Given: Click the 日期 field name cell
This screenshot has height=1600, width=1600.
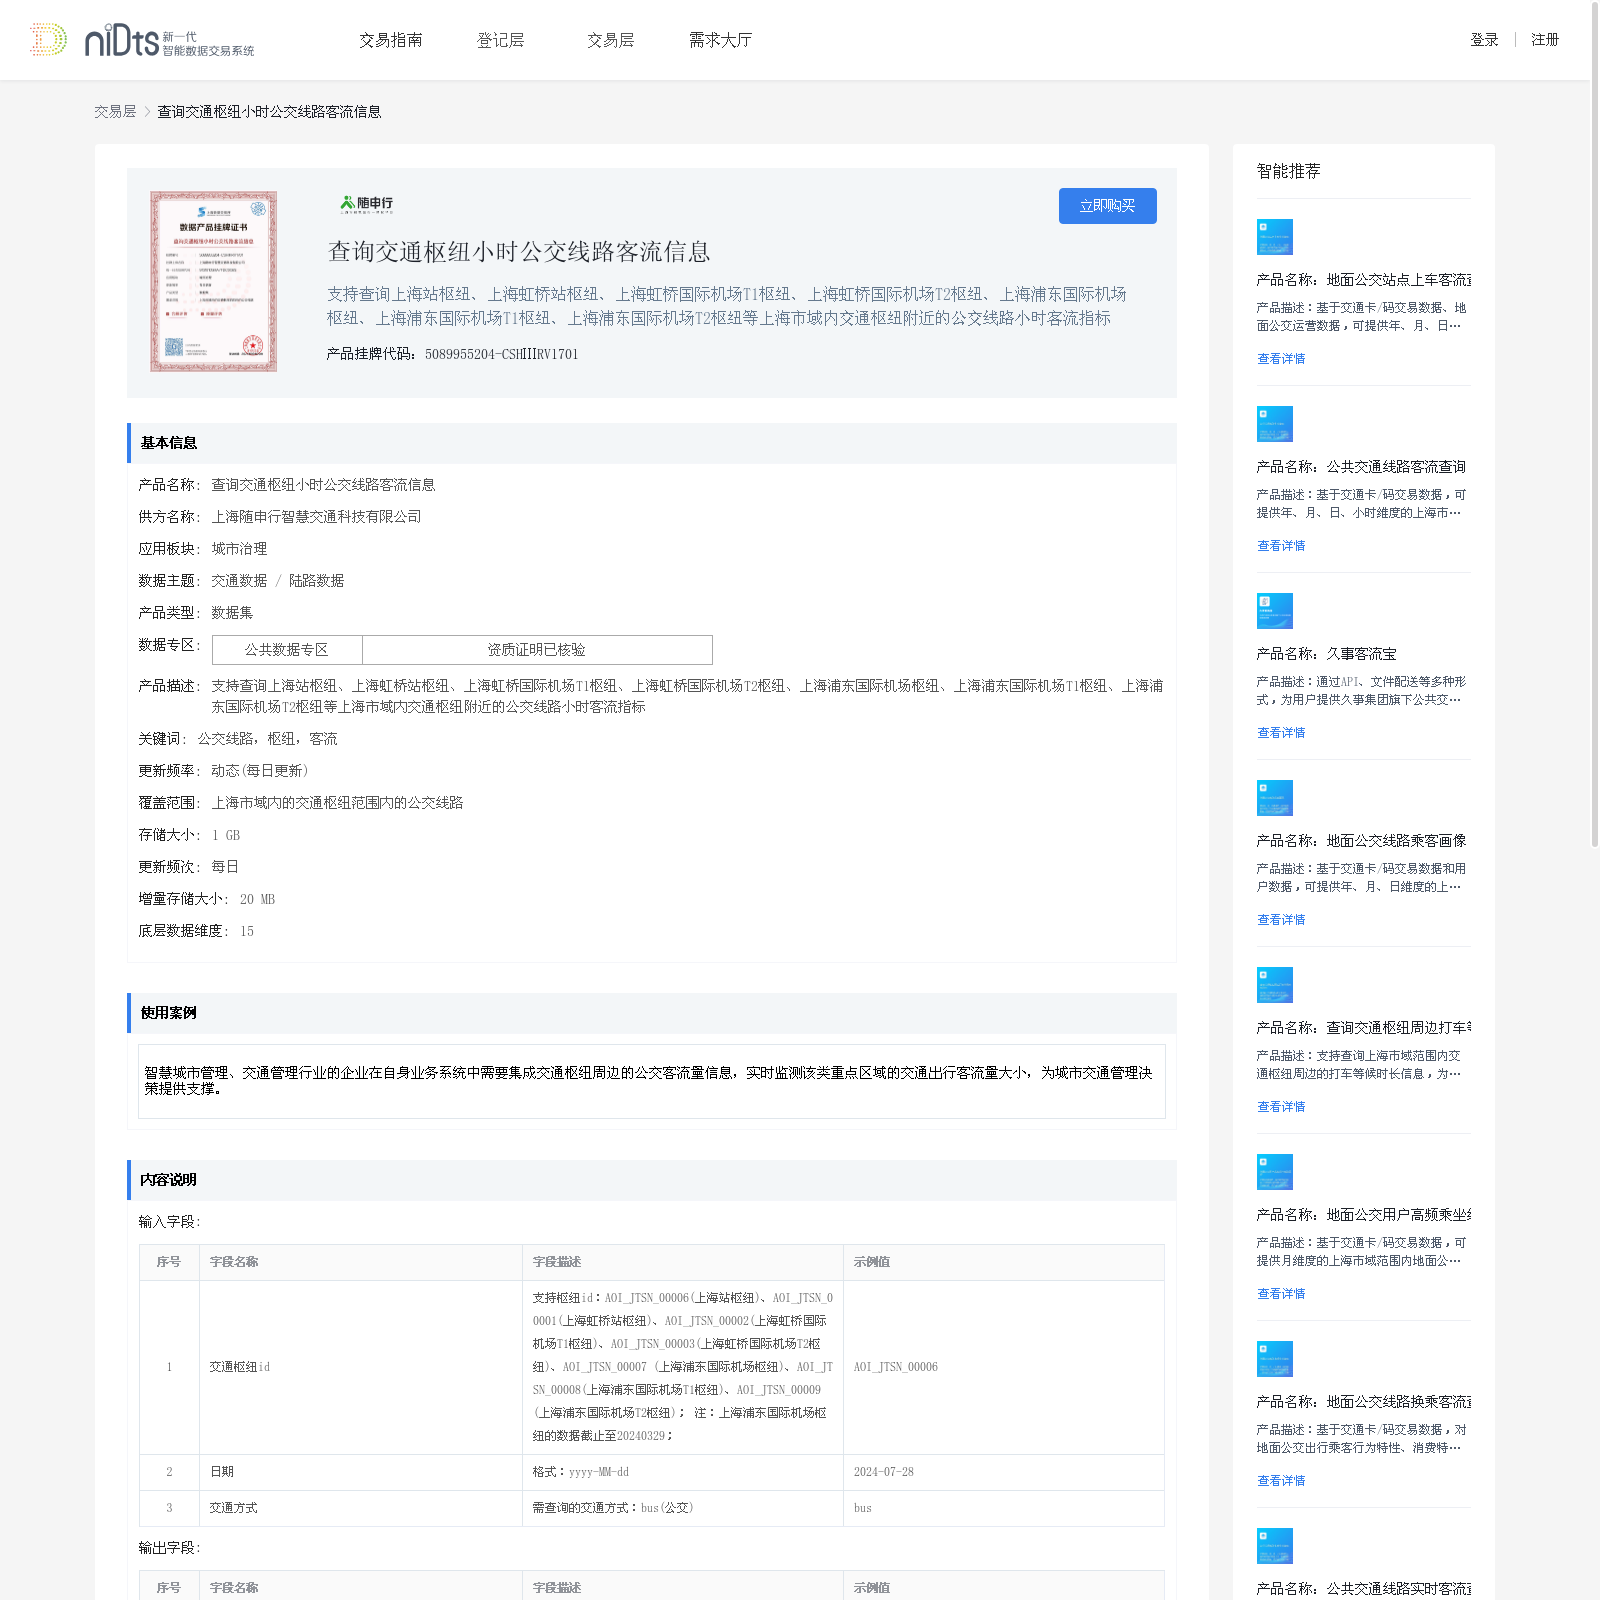Looking at the screenshot, I should click(x=361, y=1472).
